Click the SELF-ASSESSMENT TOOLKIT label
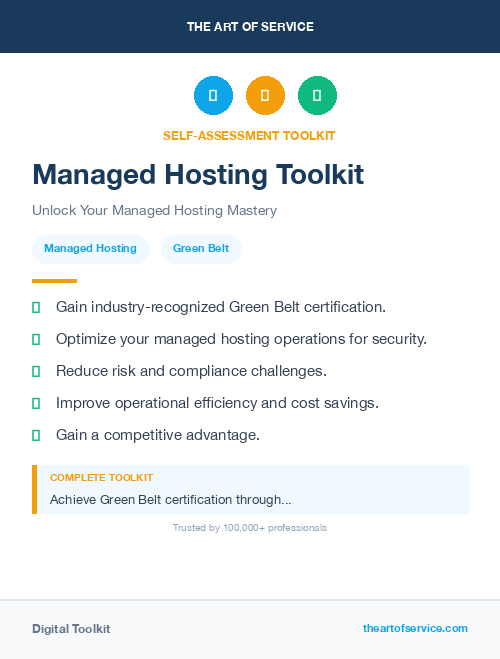Screen dimensions: 500x659 249,136
